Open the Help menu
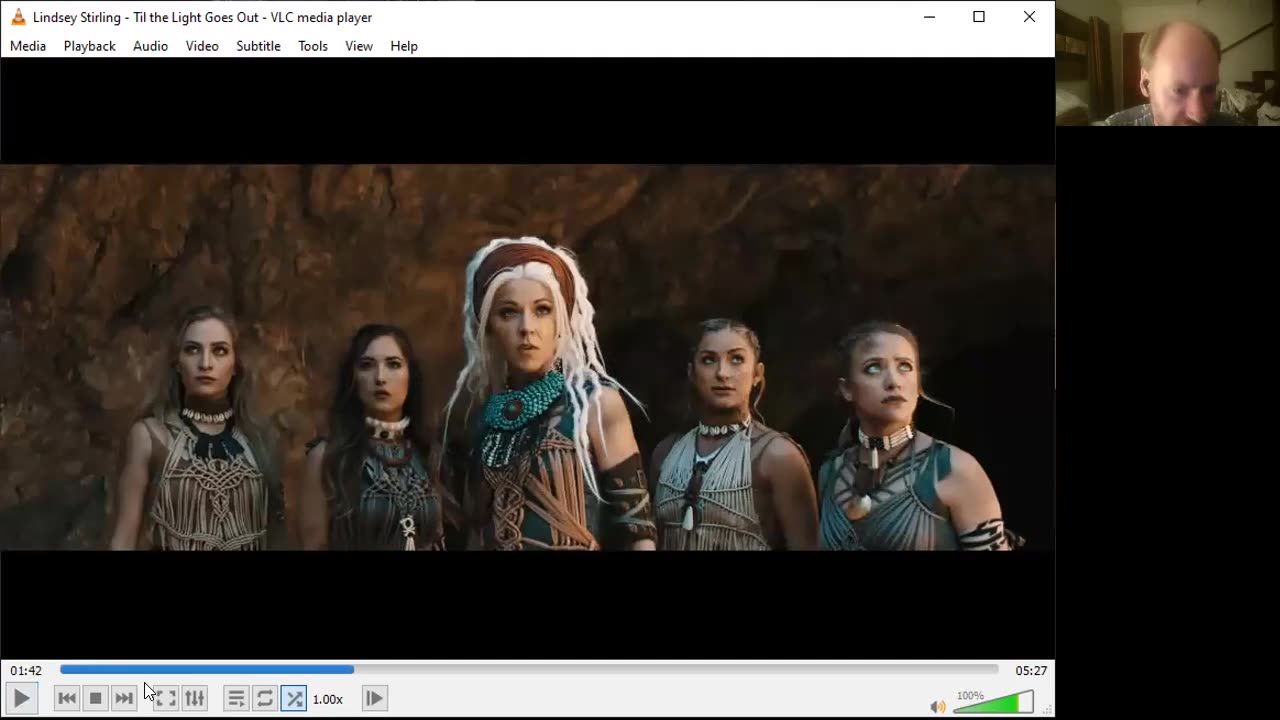Viewport: 1280px width, 720px height. pos(404,46)
